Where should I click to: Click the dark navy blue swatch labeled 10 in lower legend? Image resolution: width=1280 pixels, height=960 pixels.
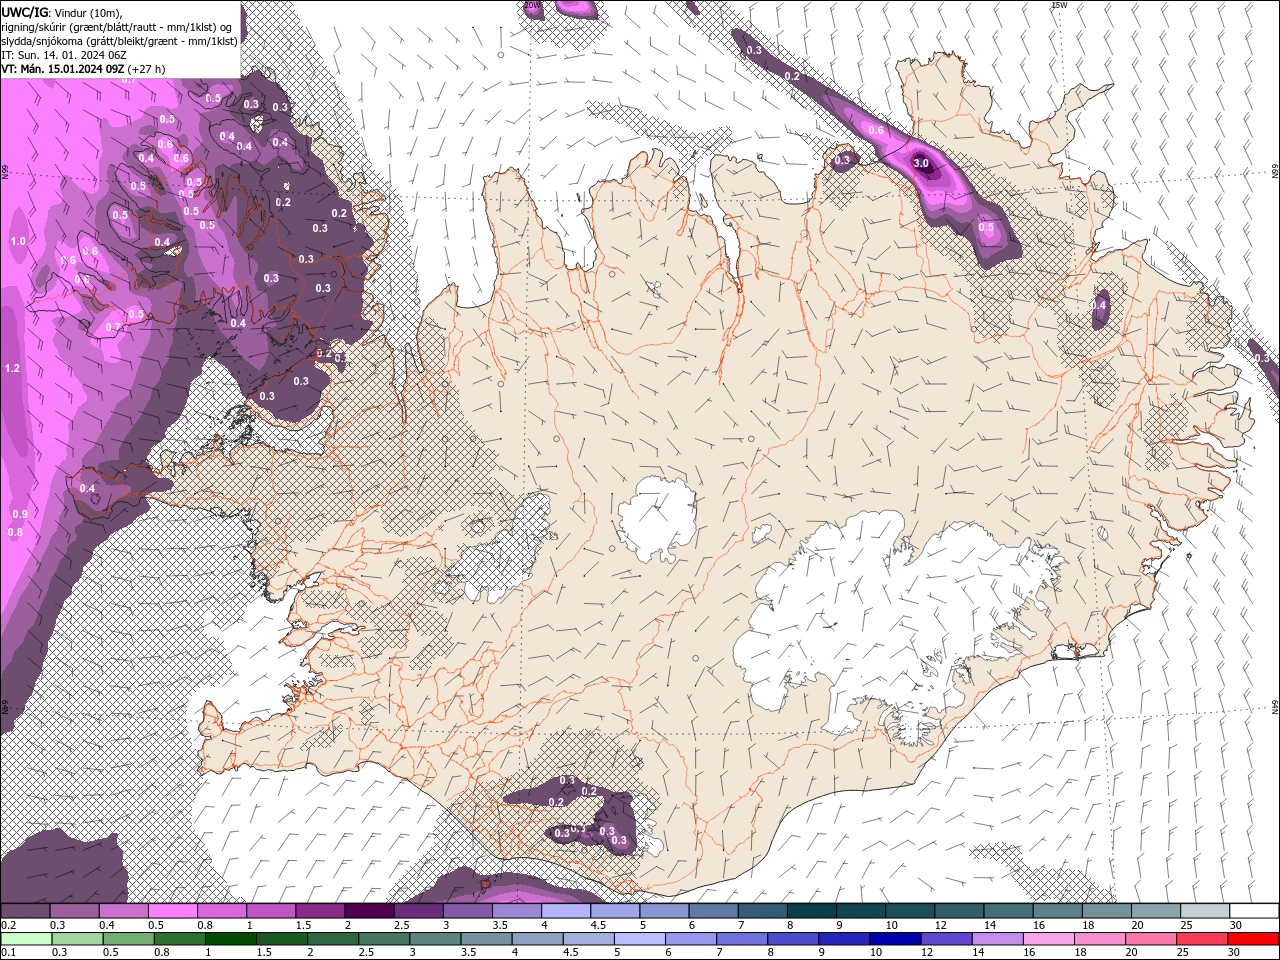tap(893, 939)
